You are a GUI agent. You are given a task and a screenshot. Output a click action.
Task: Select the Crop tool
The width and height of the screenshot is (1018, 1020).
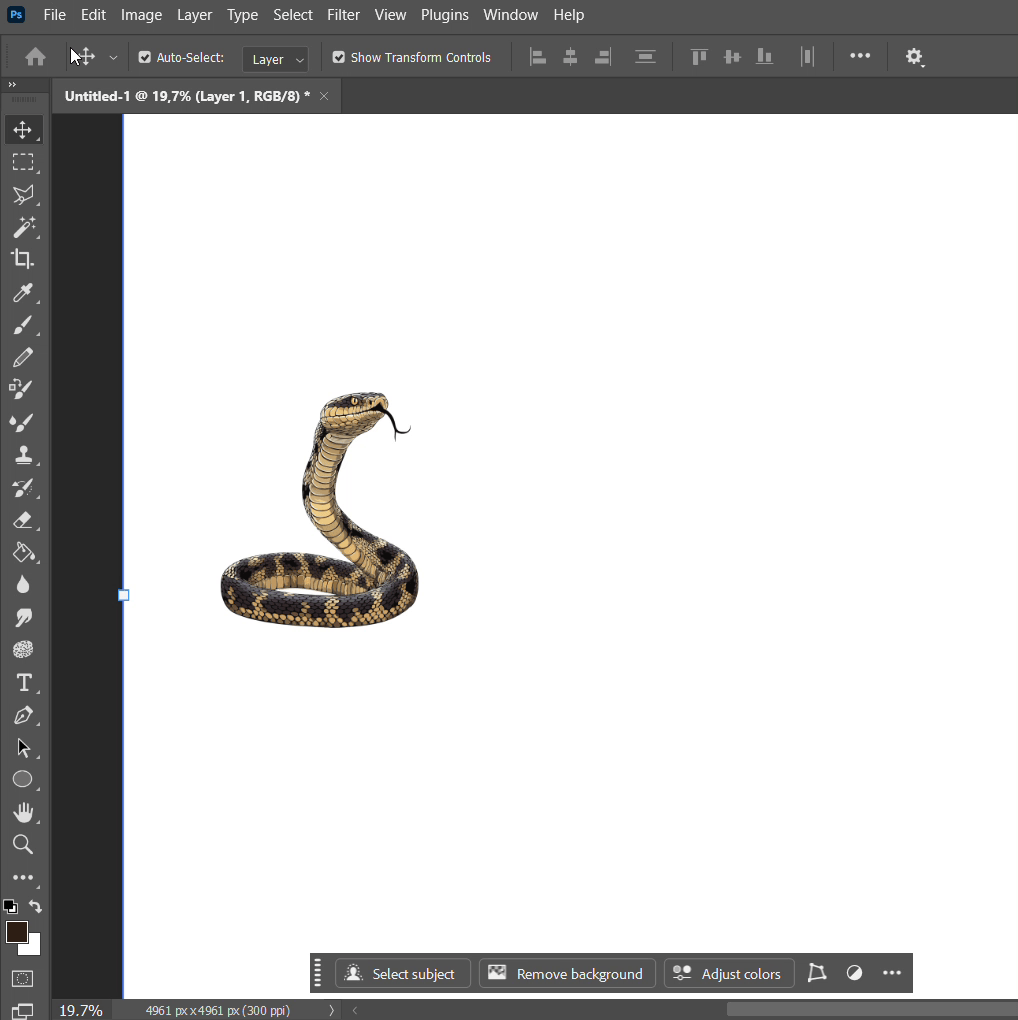point(22,260)
